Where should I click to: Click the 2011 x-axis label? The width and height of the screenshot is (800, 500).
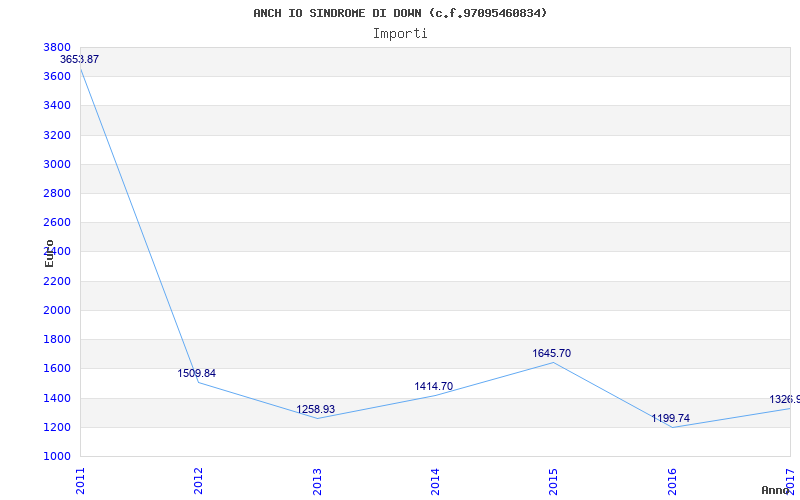point(80,481)
